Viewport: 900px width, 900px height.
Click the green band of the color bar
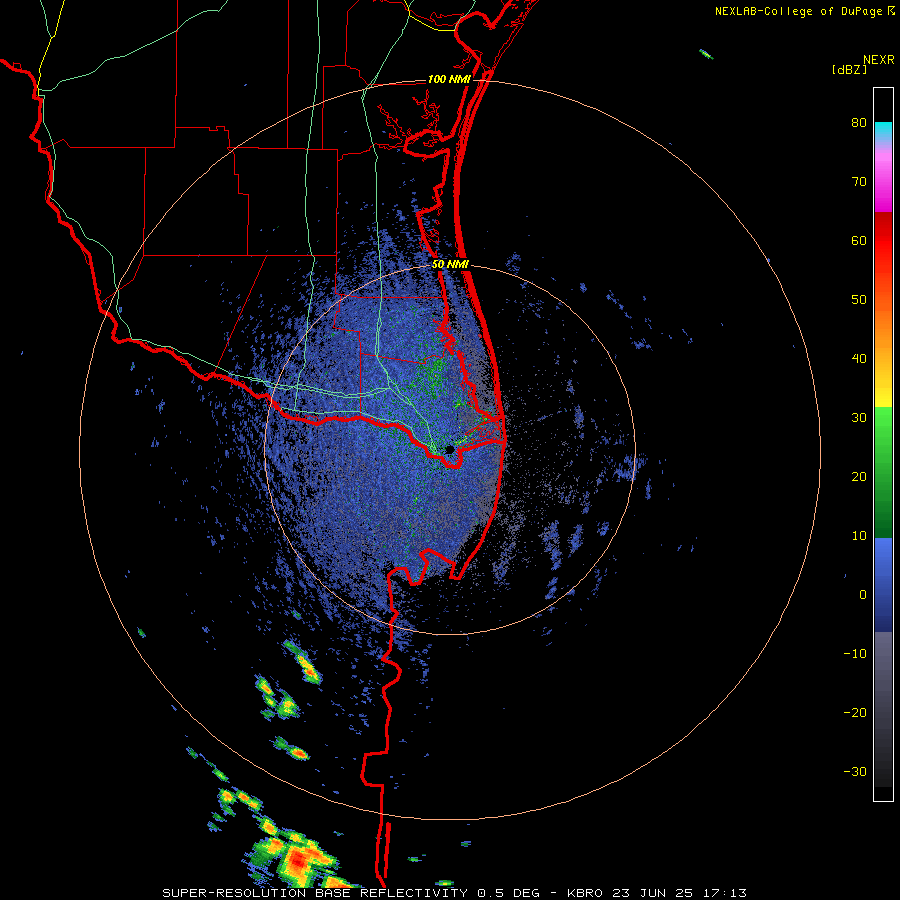883,473
